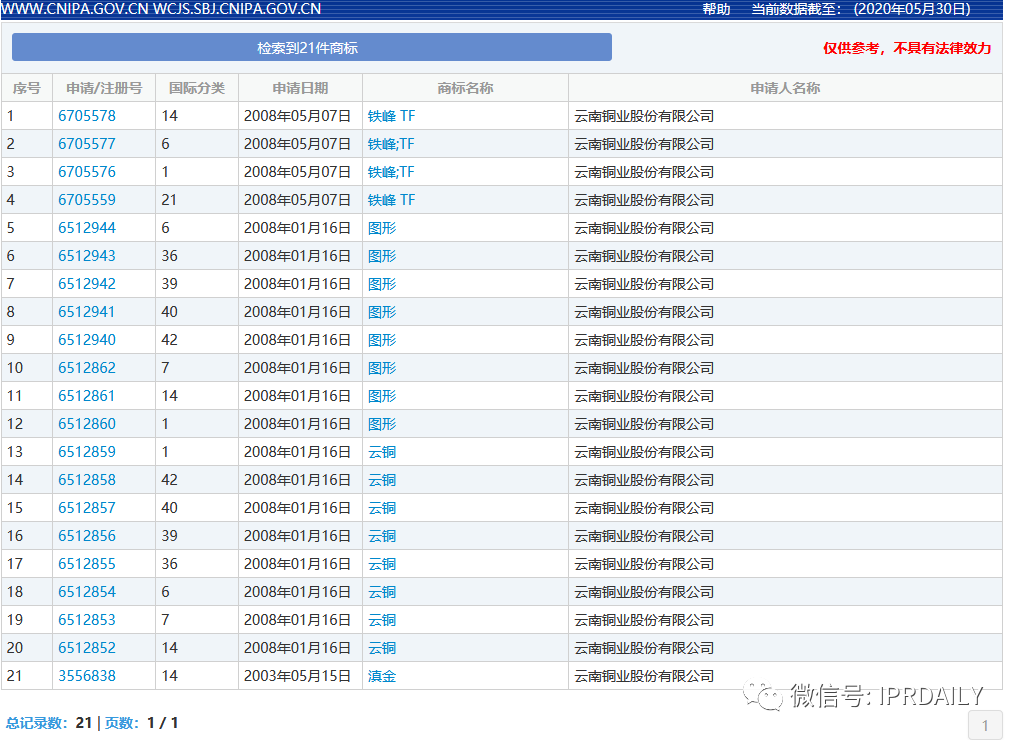Image resolution: width=1015 pixels, height=740 pixels.
Task: Open 云铜 trademark in row 13
Action: pyautogui.click(x=382, y=452)
